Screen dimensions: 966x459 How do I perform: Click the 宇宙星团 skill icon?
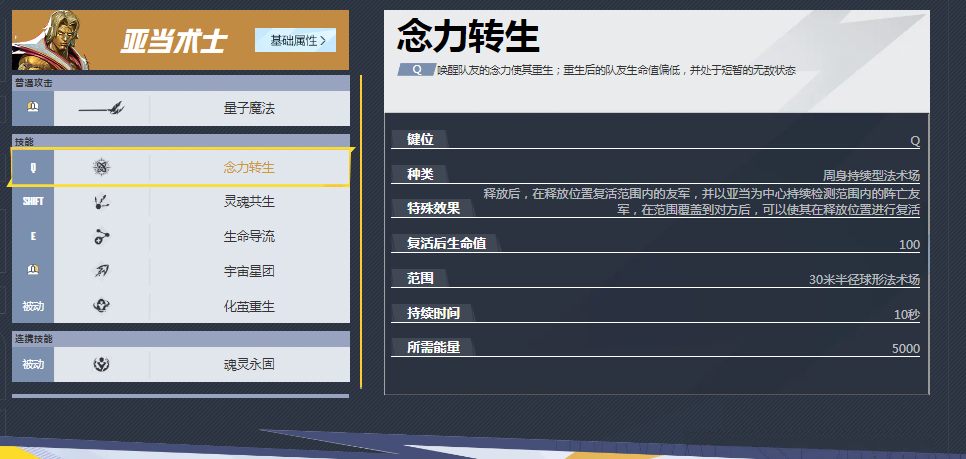[101, 271]
